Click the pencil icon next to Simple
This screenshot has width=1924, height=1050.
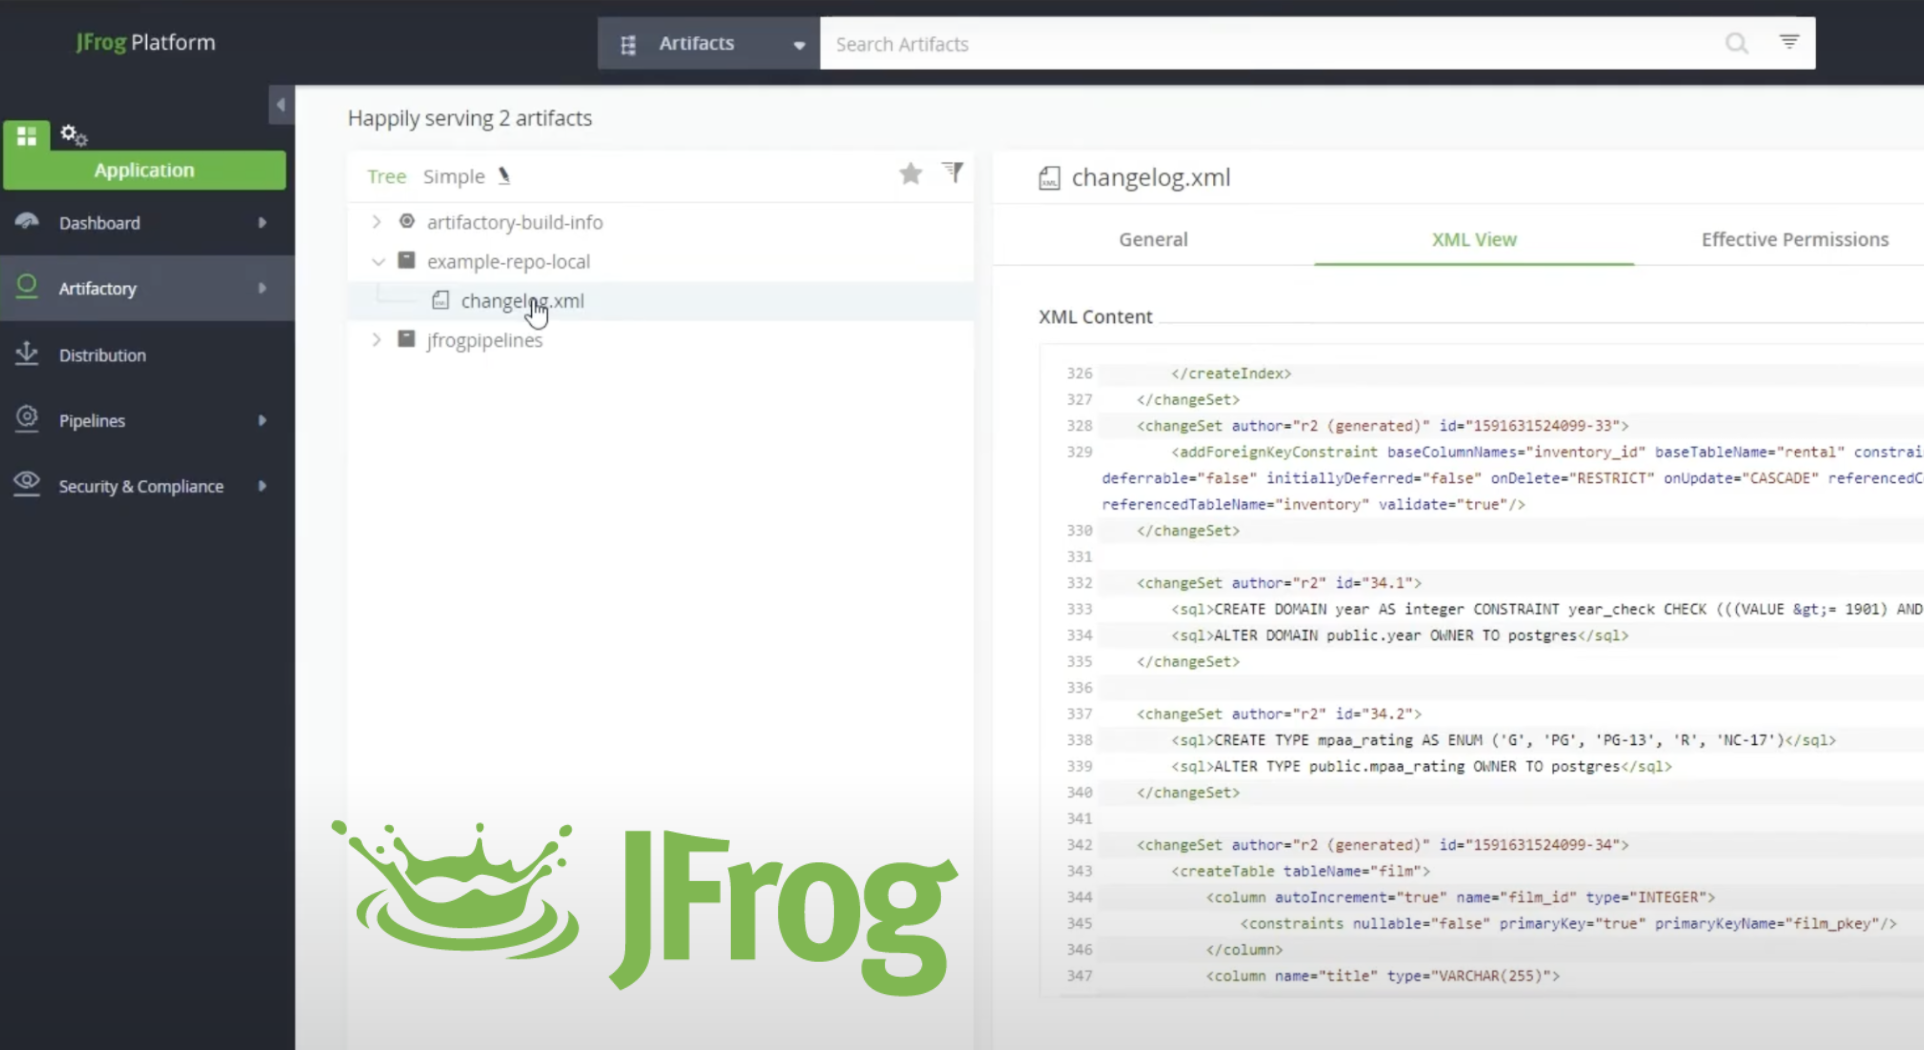[x=504, y=175]
